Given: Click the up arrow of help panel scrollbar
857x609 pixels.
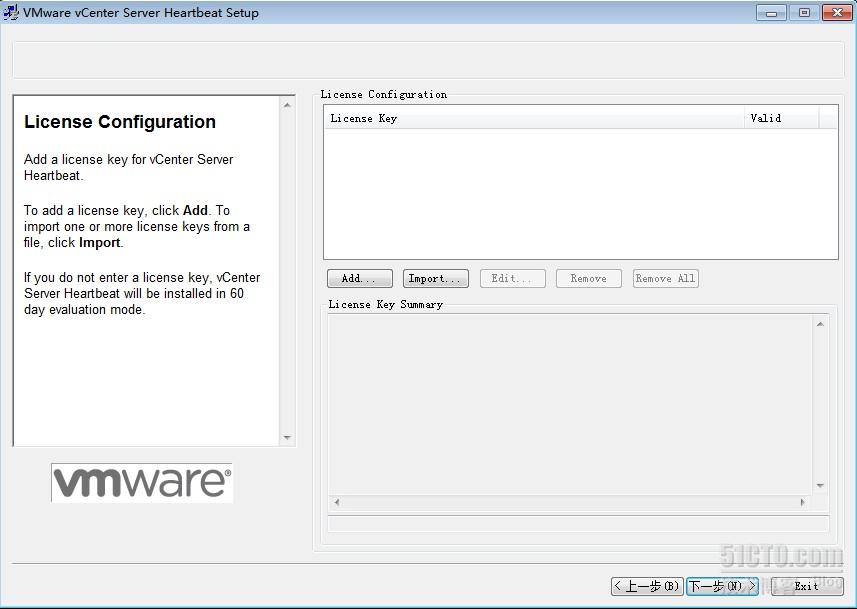Looking at the screenshot, I should [x=287, y=105].
